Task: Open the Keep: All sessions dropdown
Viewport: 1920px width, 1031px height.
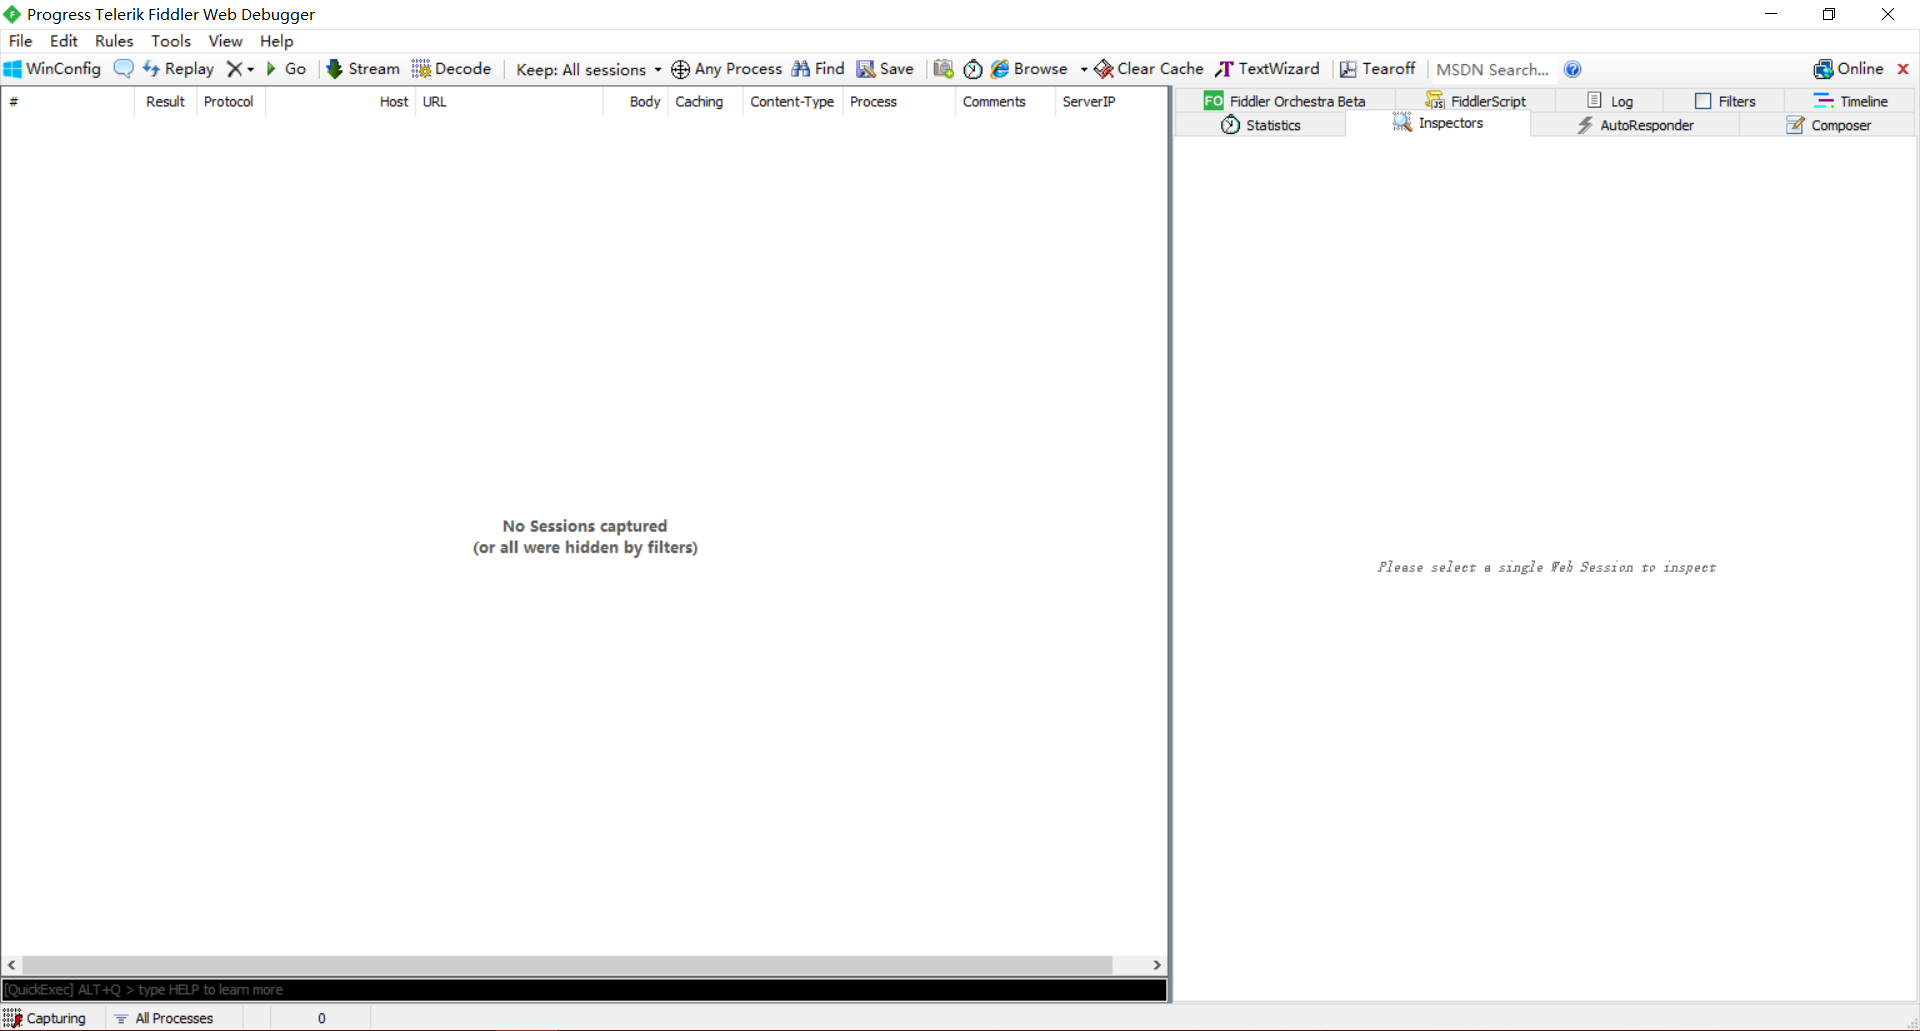Action: point(588,69)
